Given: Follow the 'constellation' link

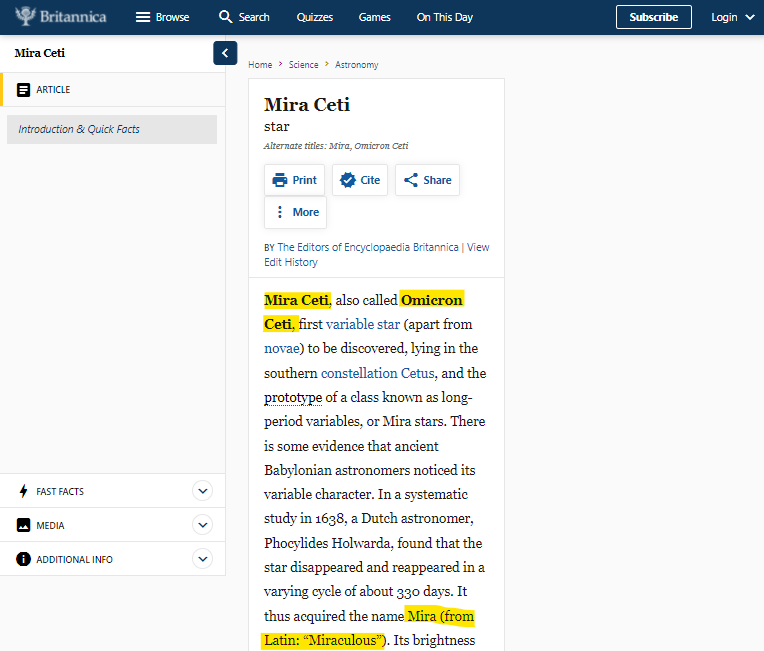Looking at the screenshot, I should pyautogui.click(x=359, y=373).
